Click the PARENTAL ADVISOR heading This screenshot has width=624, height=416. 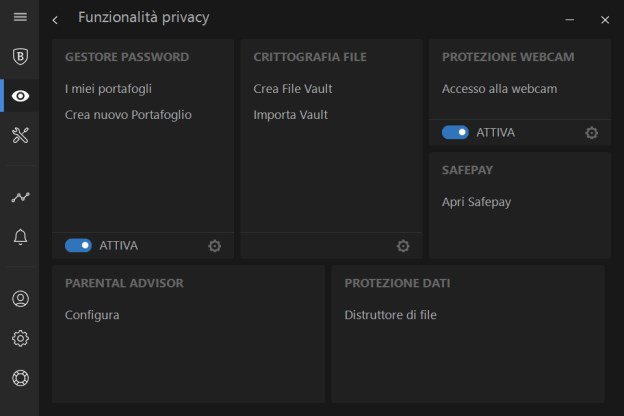pos(124,283)
